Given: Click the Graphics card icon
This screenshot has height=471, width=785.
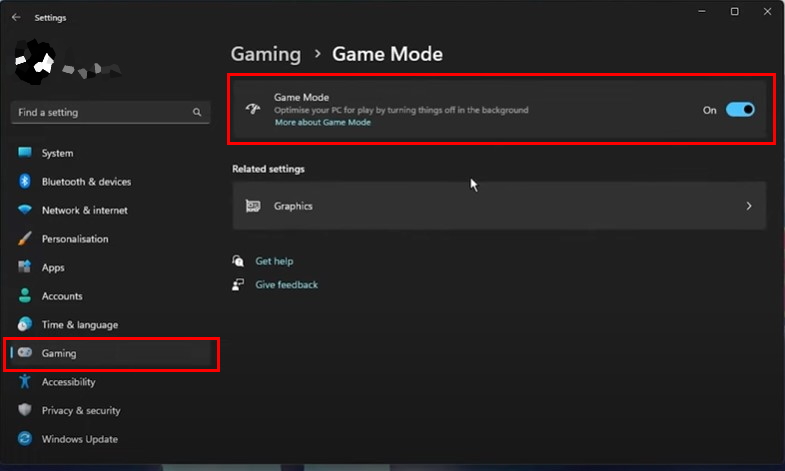Looking at the screenshot, I should click(253, 206).
